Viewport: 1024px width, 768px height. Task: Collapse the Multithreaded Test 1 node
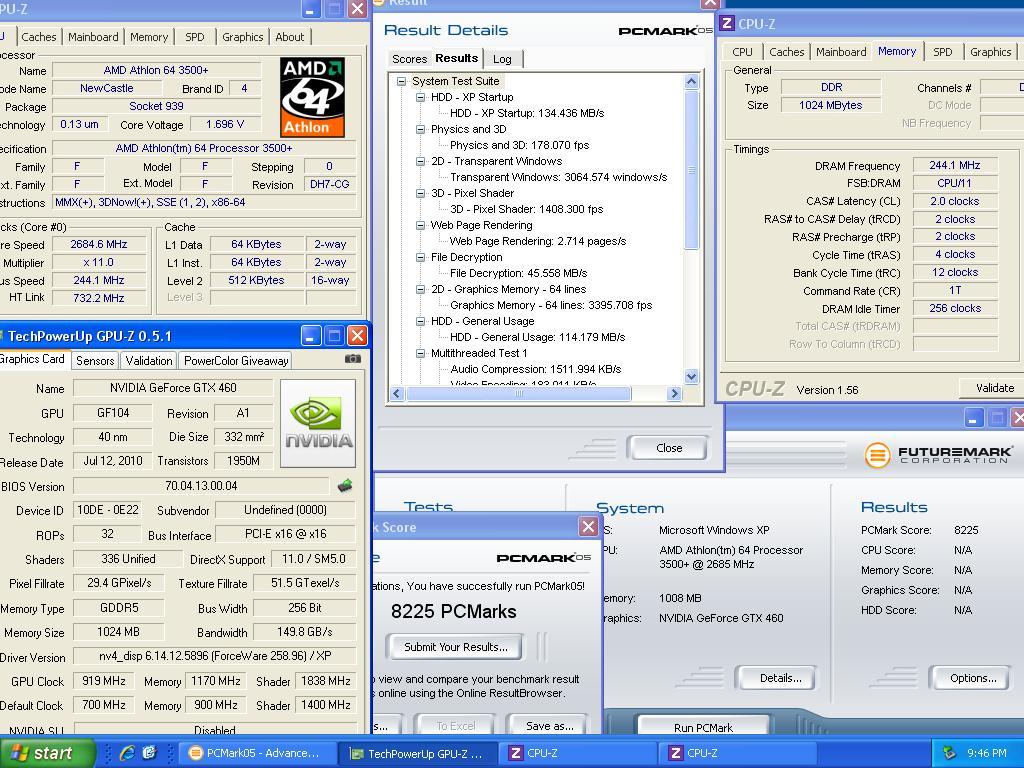421,353
